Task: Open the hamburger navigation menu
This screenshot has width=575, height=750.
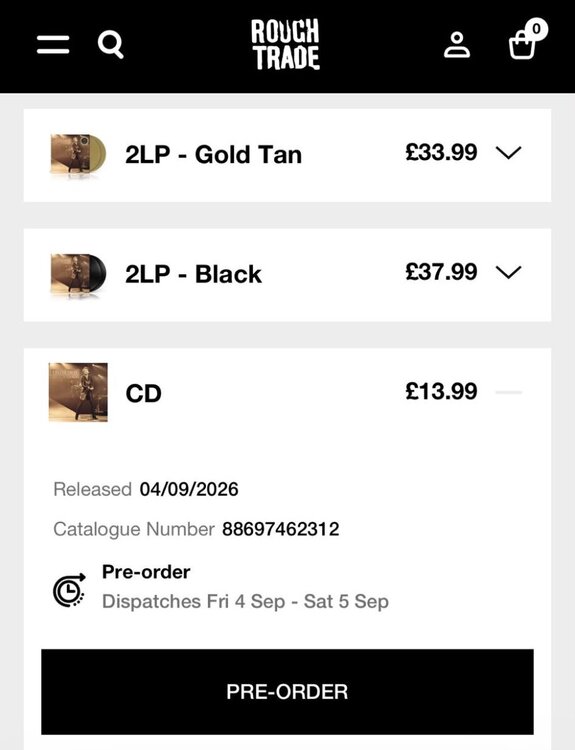Action: (x=53, y=44)
